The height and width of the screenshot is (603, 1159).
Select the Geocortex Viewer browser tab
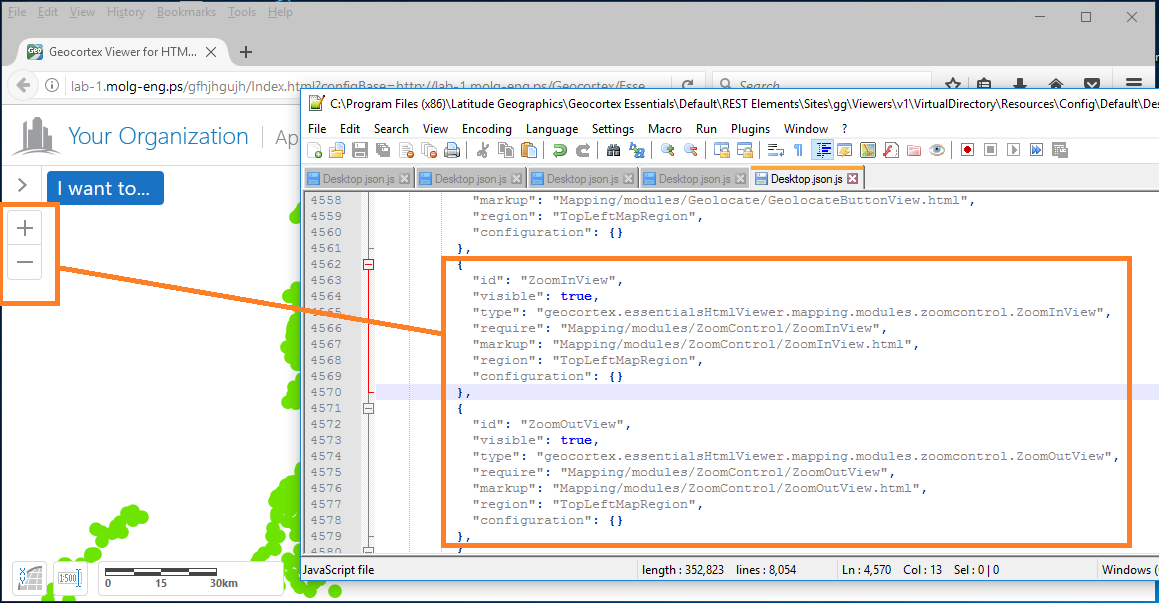[x=122, y=52]
